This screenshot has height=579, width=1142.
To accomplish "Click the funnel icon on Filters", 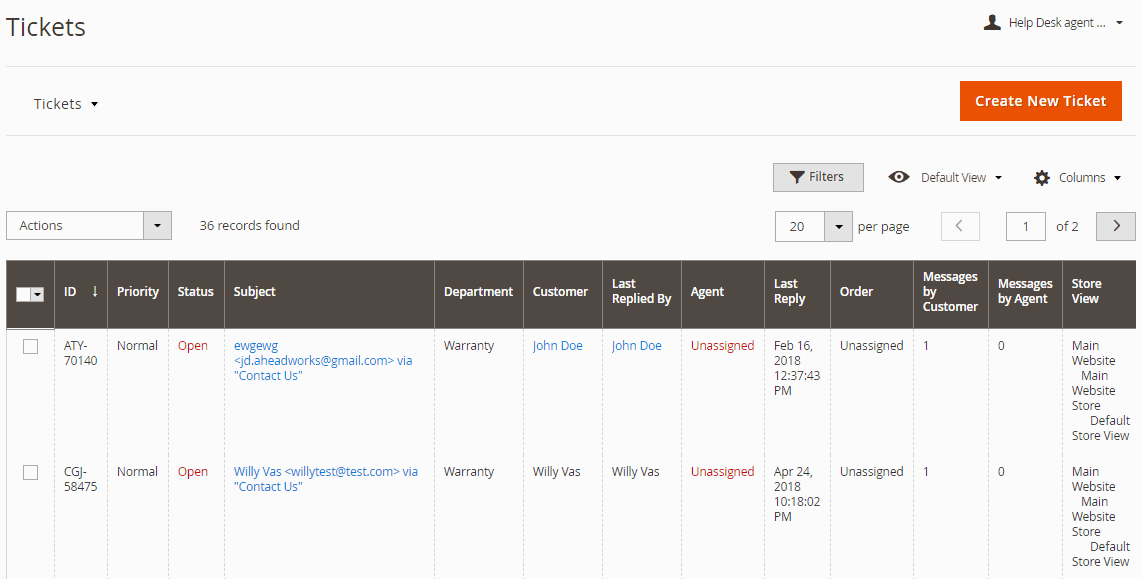I will 798,177.
